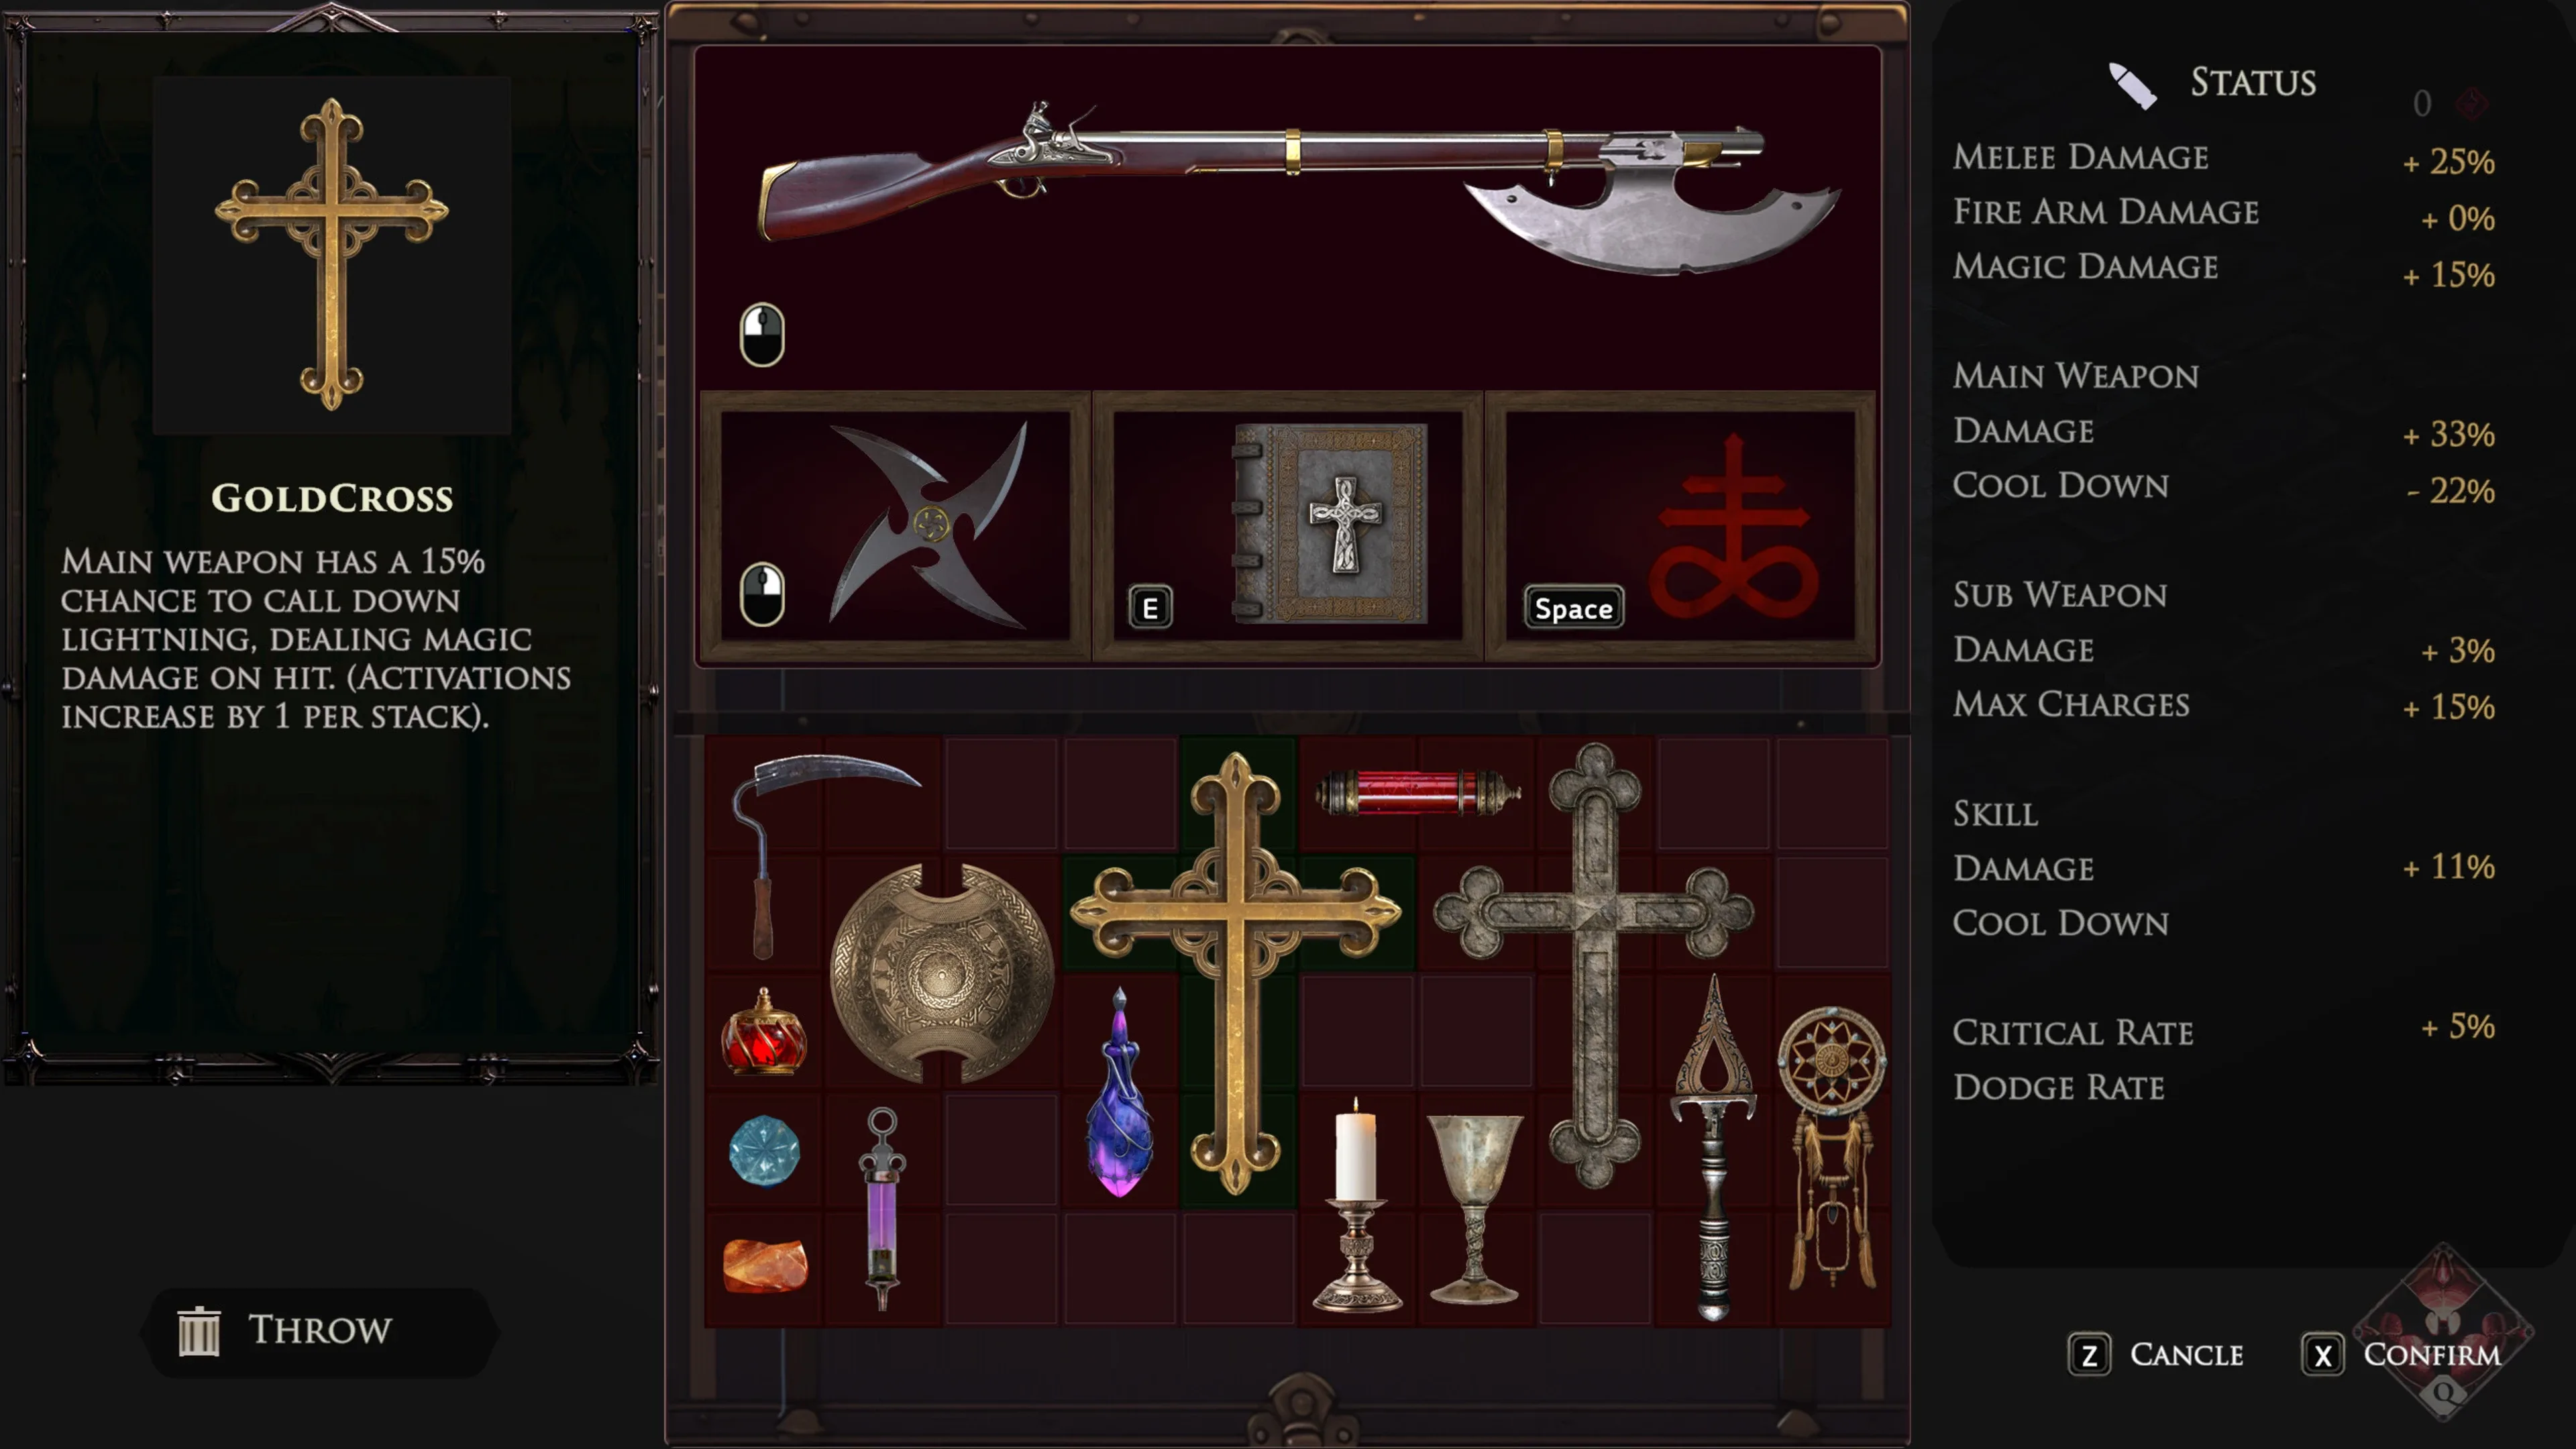The width and height of the screenshot is (2576, 1449).
Task: Select the blue cut gem
Action: (x=764, y=1151)
